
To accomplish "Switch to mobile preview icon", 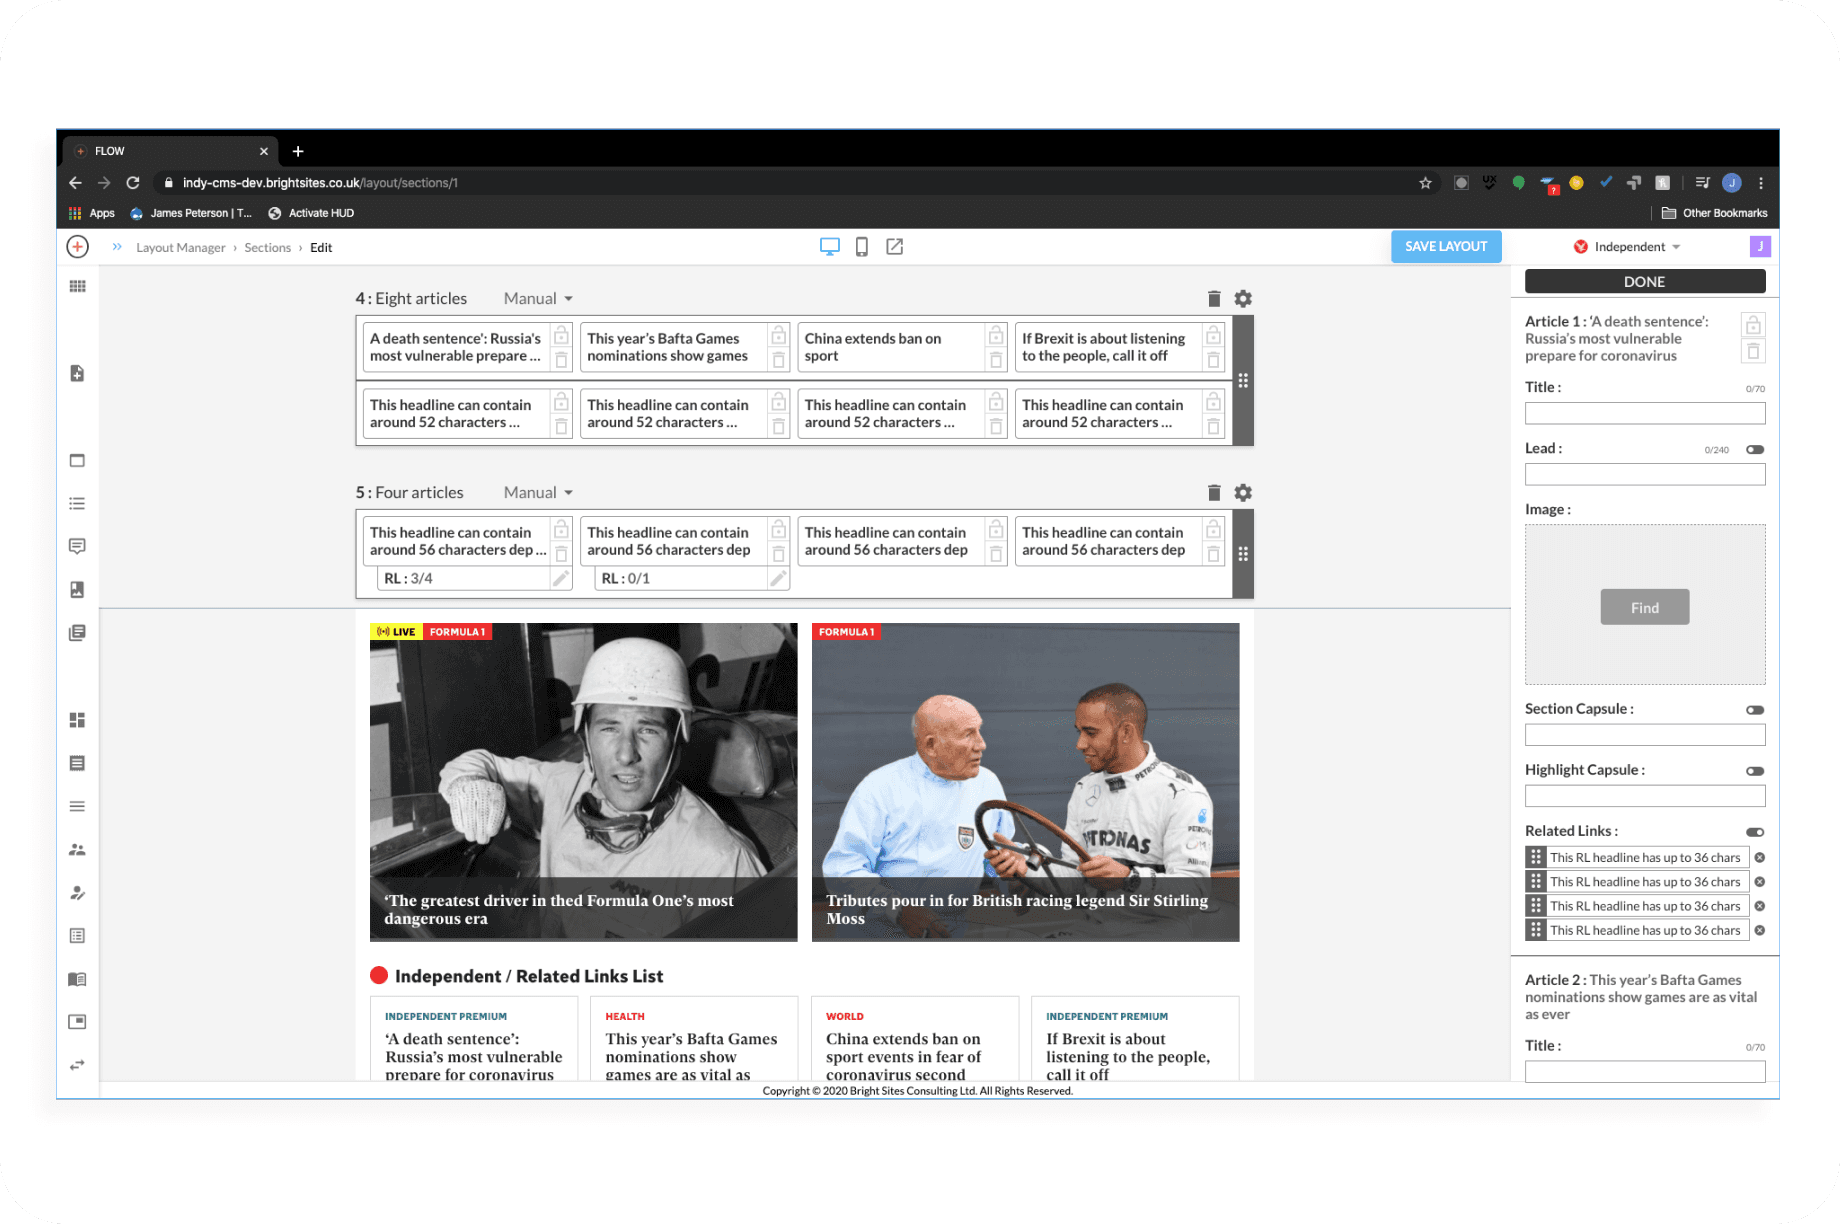I will coord(862,247).
